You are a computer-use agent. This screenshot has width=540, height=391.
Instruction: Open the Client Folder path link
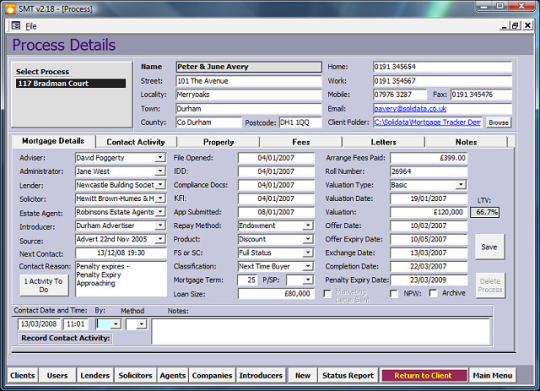point(427,122)
